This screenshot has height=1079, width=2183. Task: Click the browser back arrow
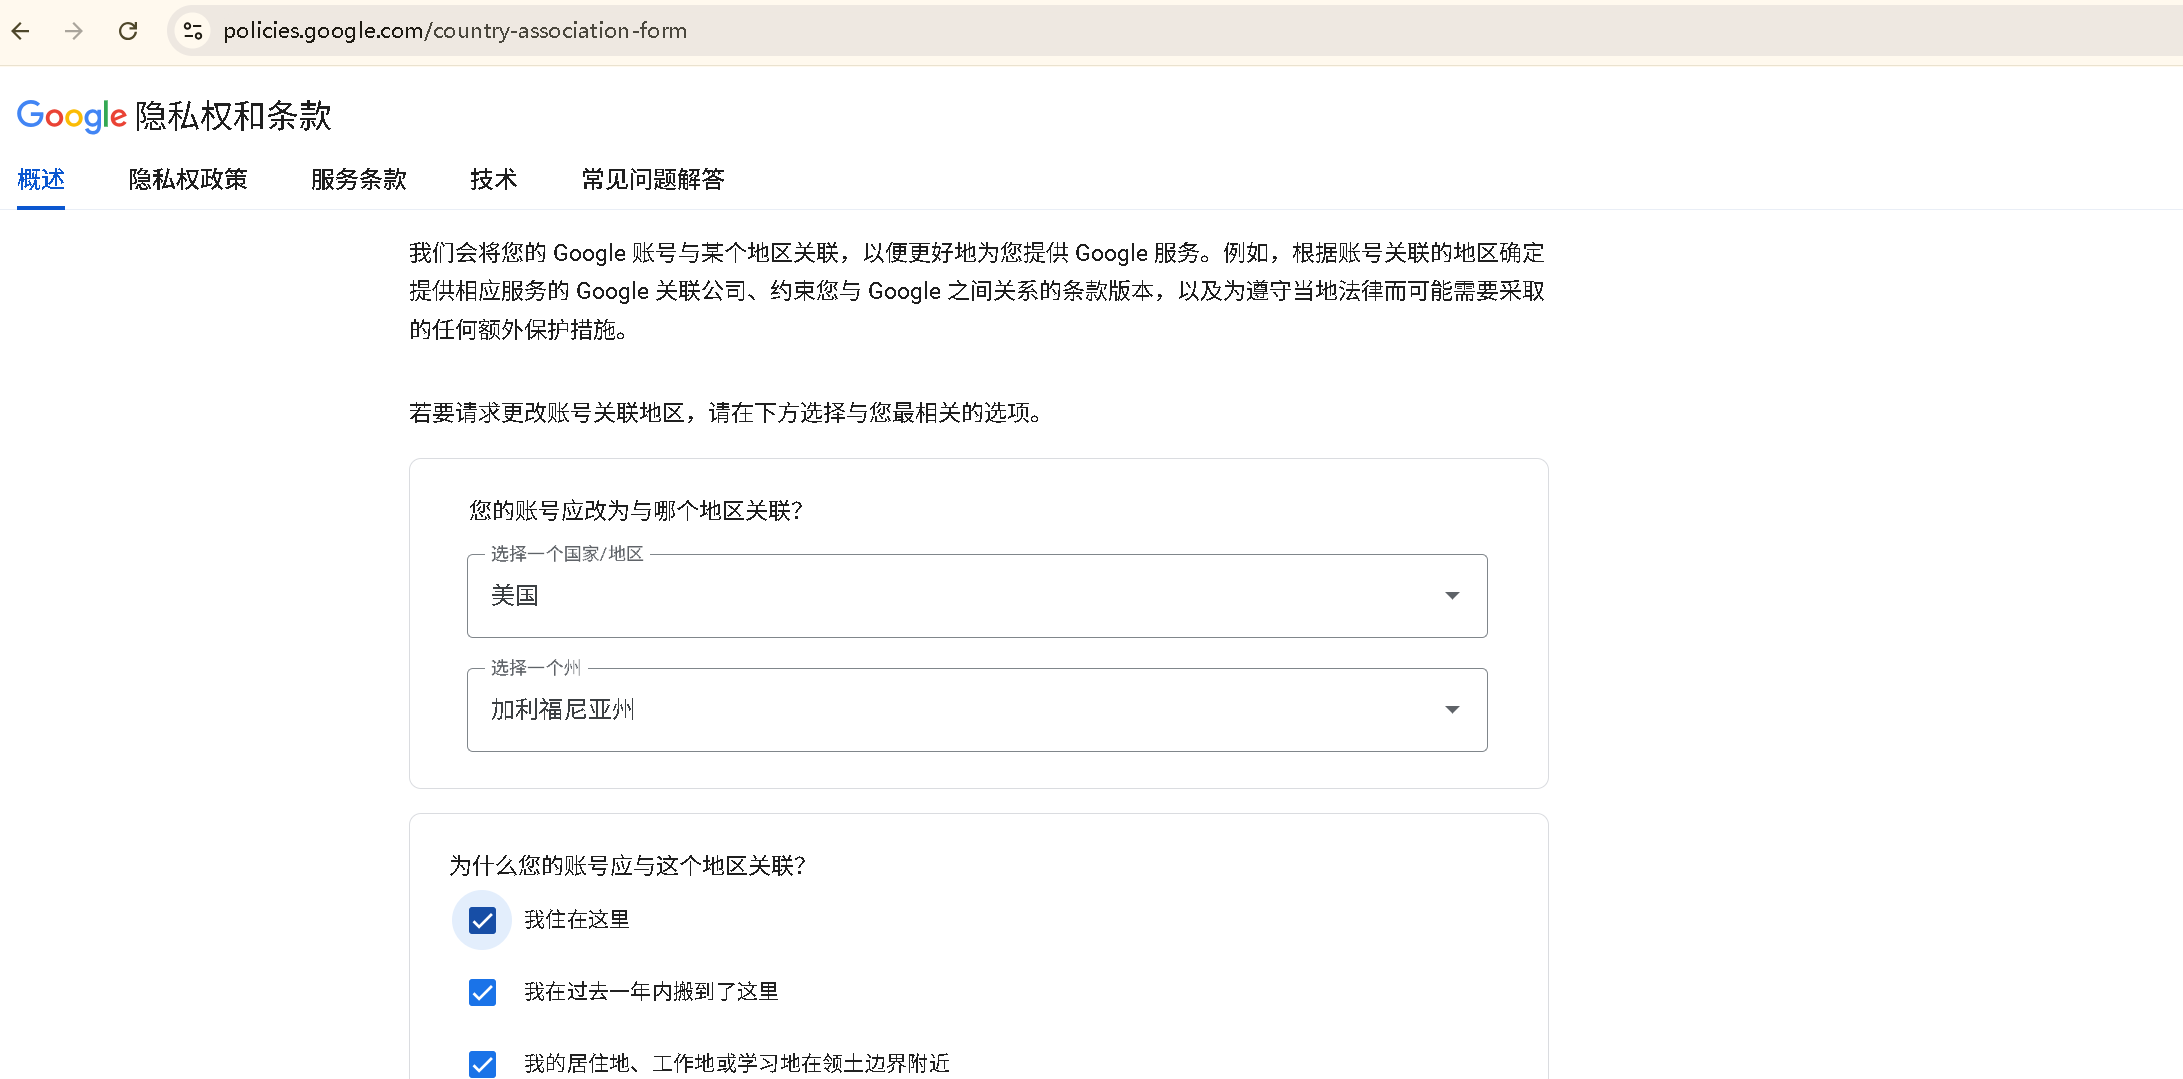point(21,31)
